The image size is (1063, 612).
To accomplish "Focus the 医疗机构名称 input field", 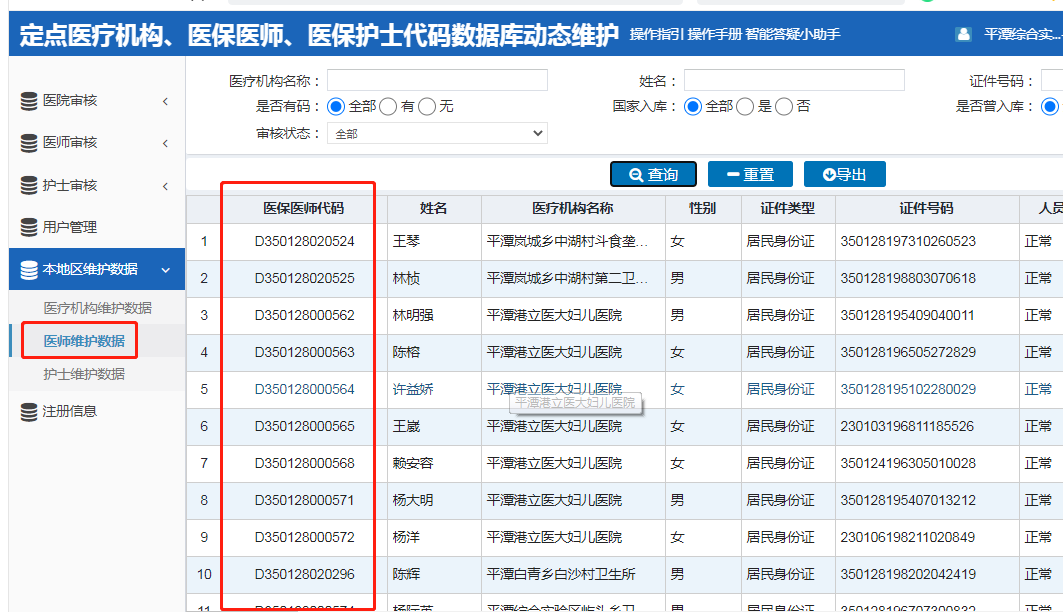I will 437,80.
